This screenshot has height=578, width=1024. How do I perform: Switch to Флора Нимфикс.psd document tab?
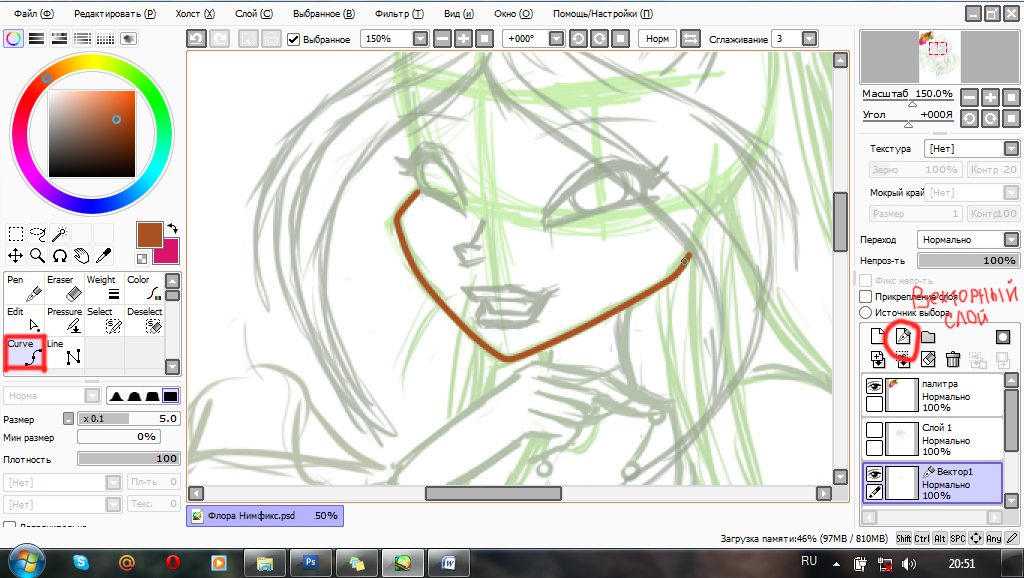pyautogui.click(x=264, y=516)
